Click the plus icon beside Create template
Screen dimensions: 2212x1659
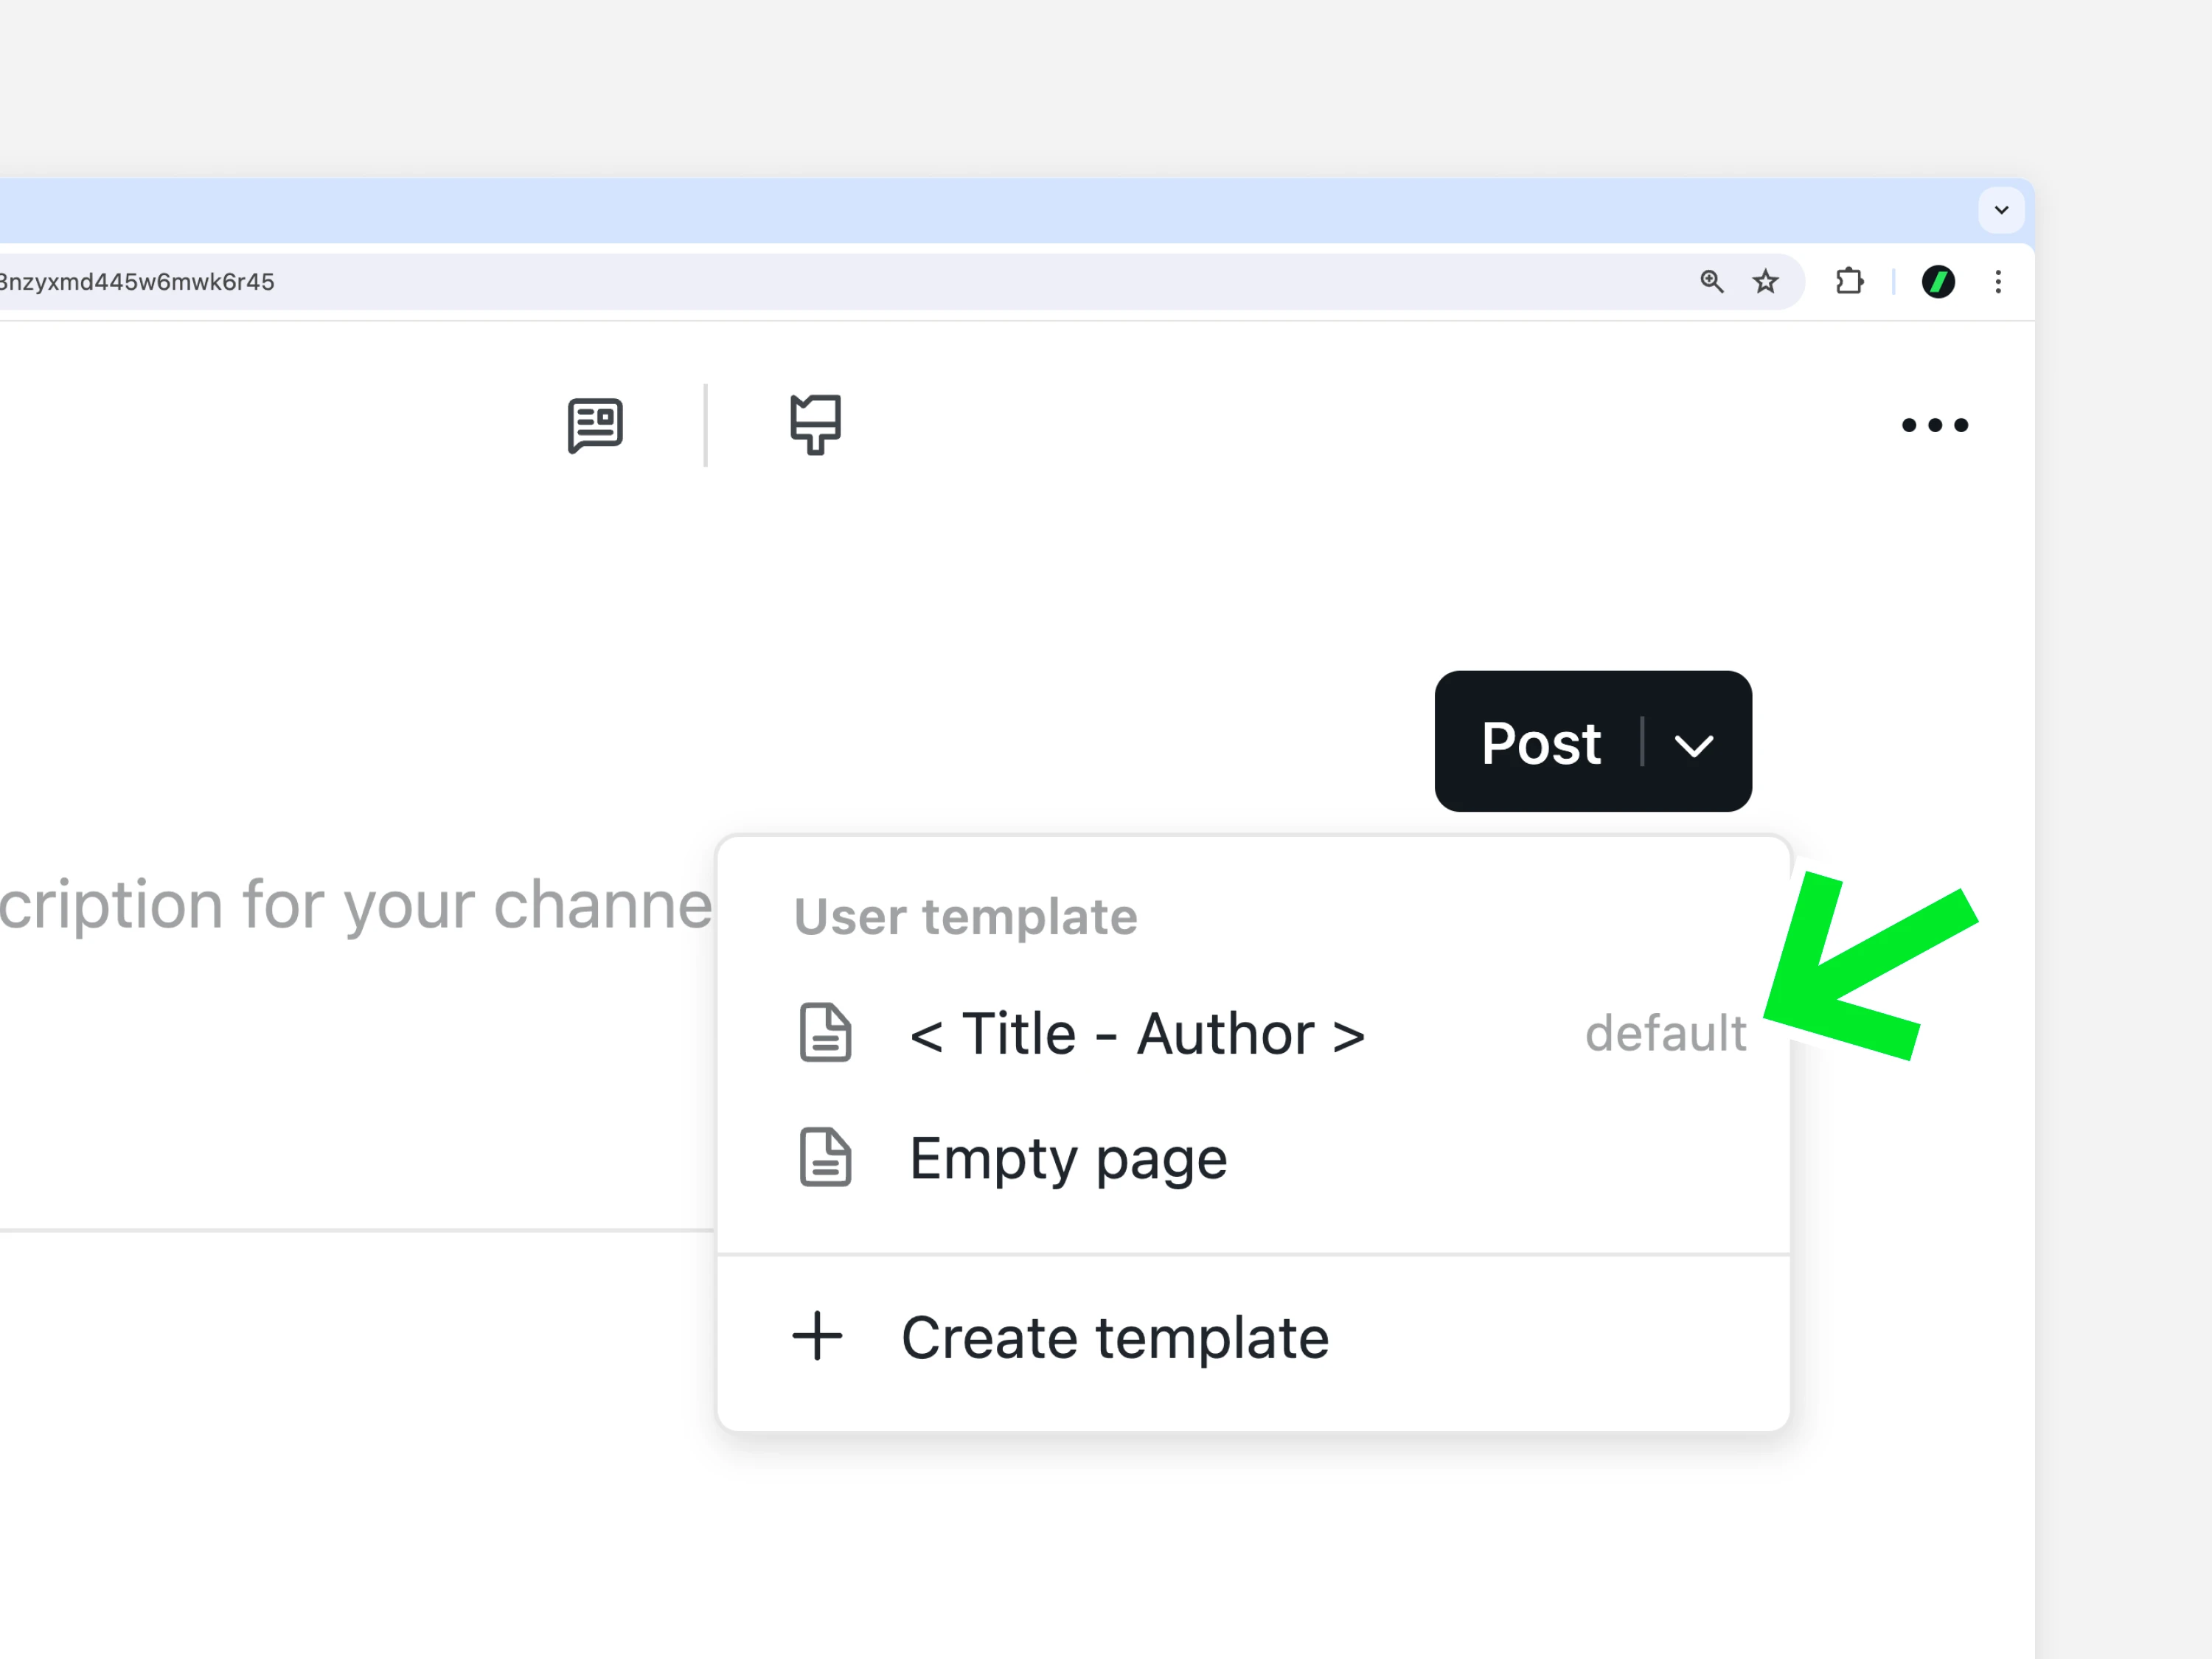(817, 1336)
